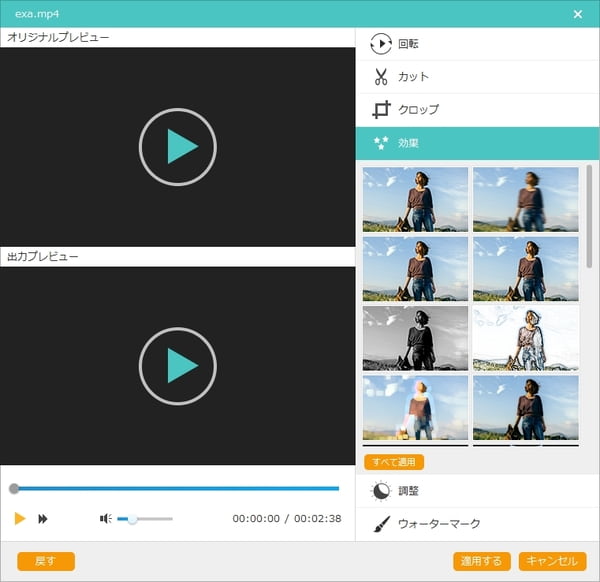Image resolution: width=600 pixels, height=582 pixels.
Task: Click the timeline start handle
Action: coord(14,488)
